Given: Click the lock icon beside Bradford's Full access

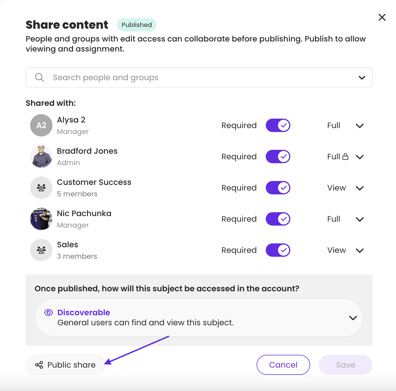Looking at the screenshot, I should [345, 156].
